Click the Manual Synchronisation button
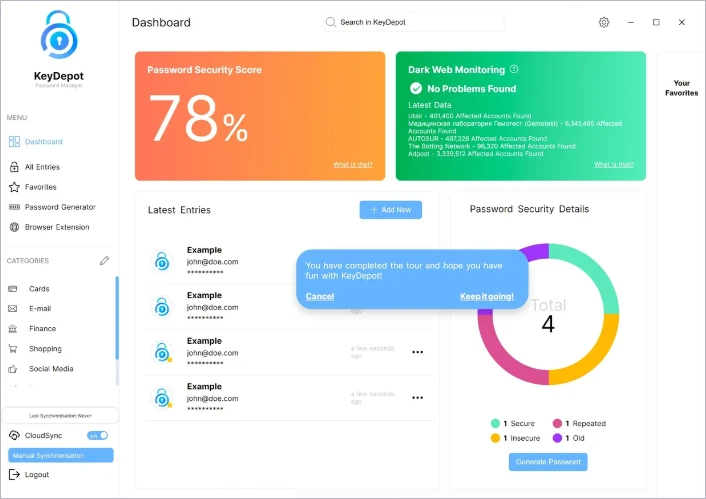 click(x=61, y=455)
